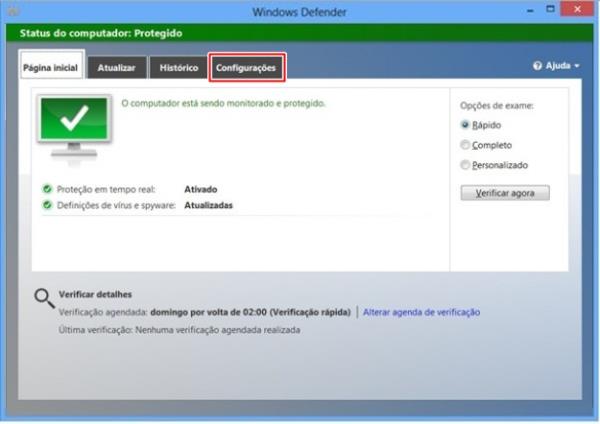Click the Ativado status text
The height and width of the screenshot is (424, 600).
(201, 189)
